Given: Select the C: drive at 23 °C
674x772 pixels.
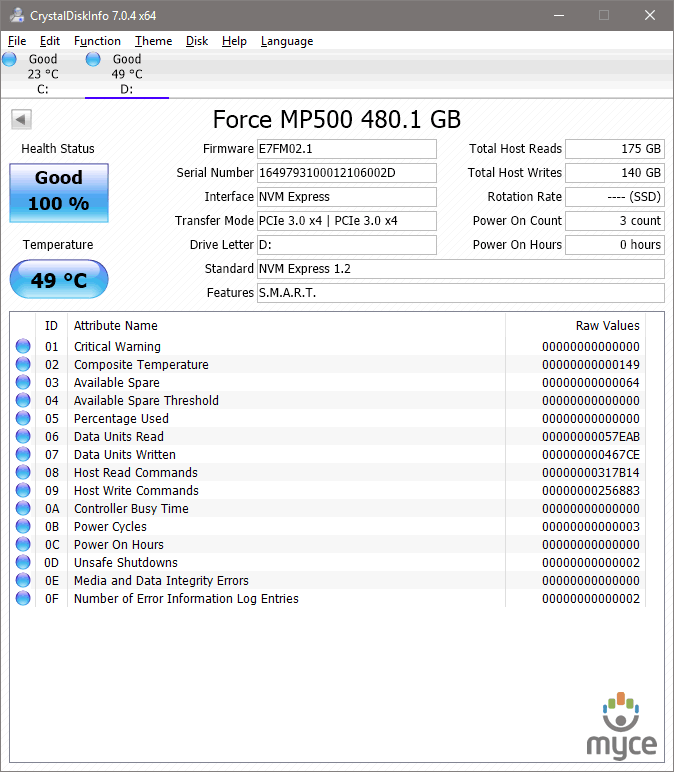Looking at the screenshot, I should coord(42,74).
